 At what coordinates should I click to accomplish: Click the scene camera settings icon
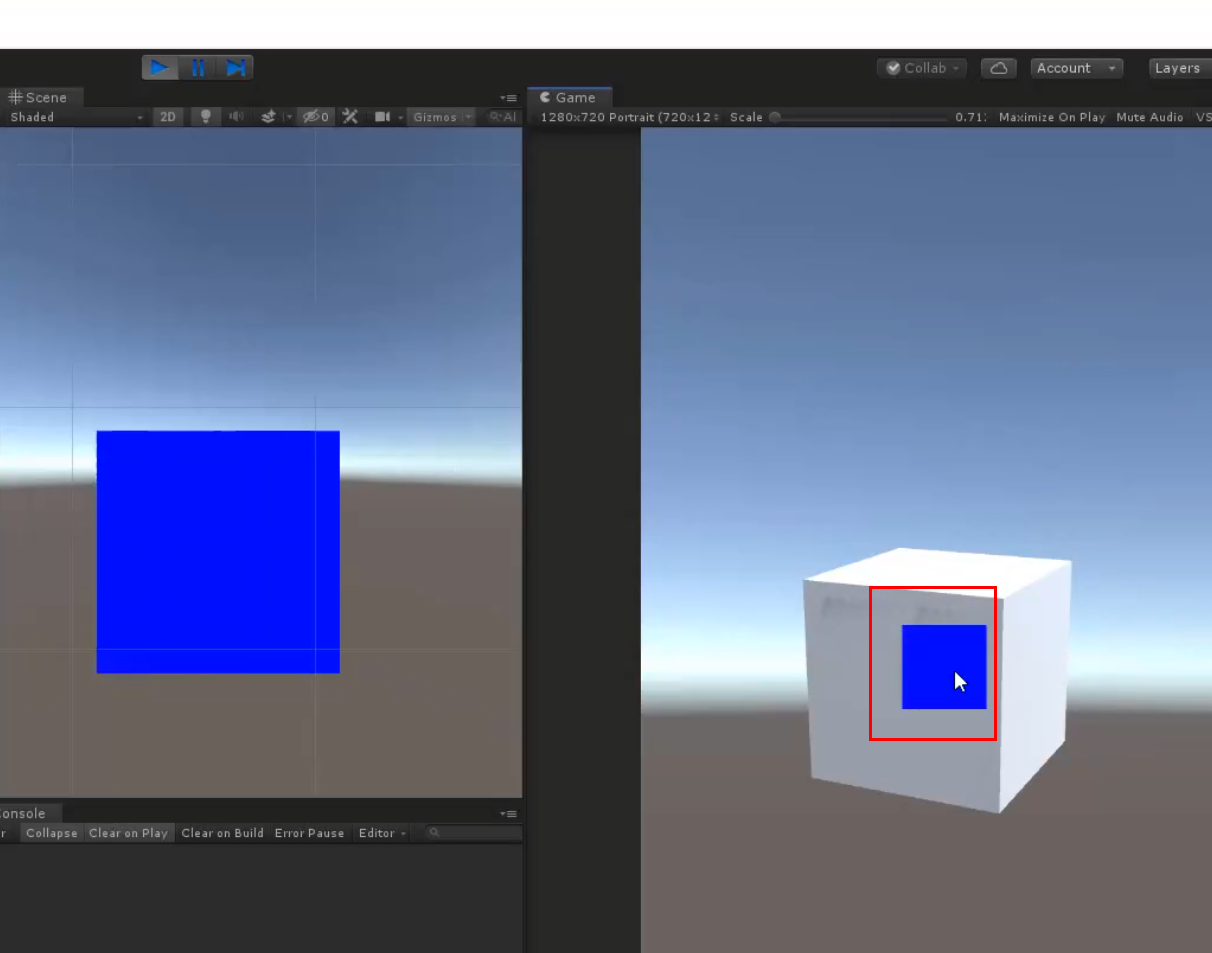pos(382,117)
